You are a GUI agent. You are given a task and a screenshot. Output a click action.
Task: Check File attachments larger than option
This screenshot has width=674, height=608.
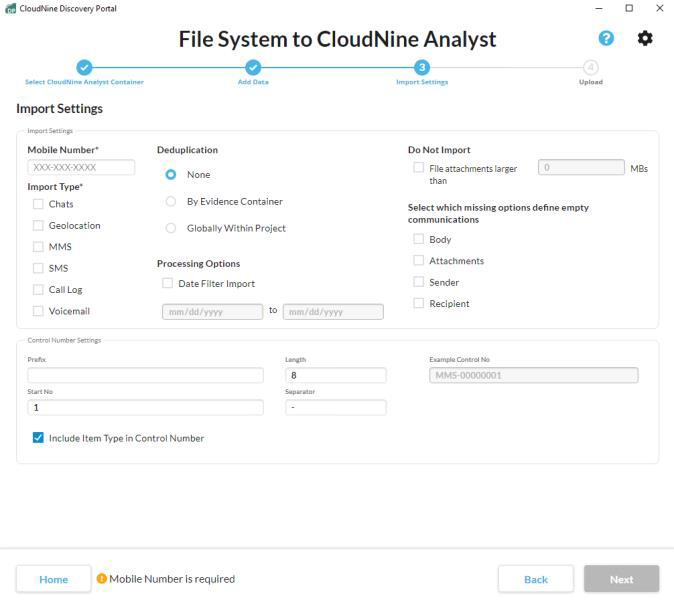(x=418, y=168)
